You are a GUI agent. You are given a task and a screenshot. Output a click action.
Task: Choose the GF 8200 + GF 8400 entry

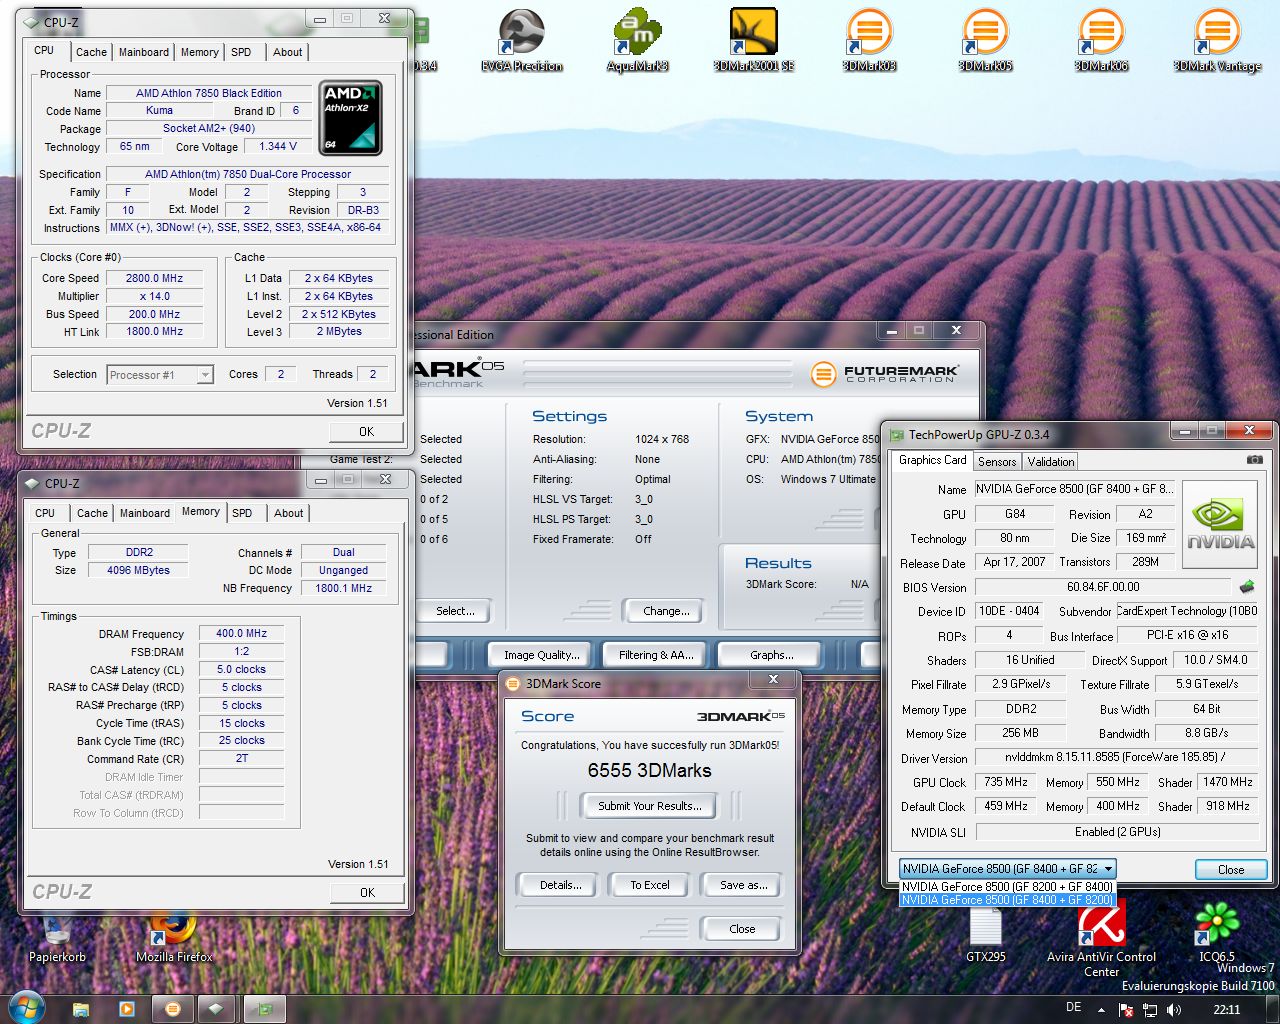[1007, 886]
